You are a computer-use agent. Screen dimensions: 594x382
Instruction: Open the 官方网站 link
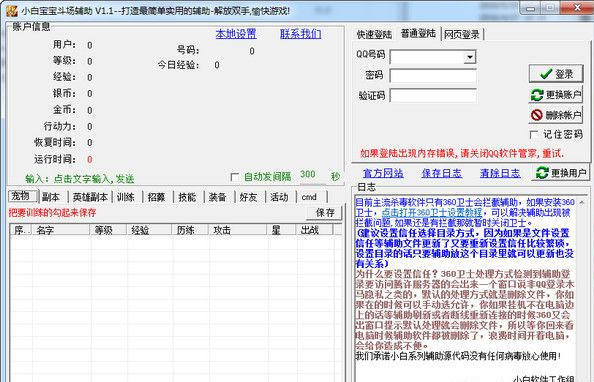[x=383, y=173]
